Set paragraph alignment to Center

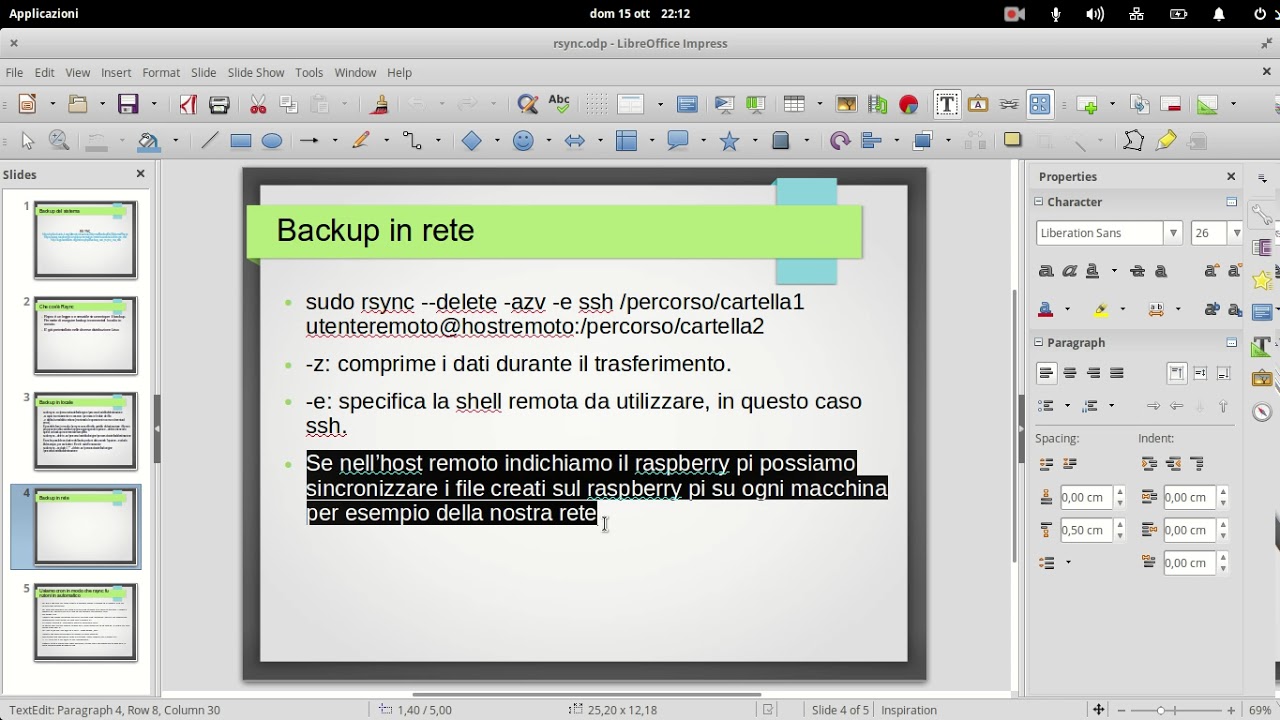click(x=1070, y=373)
